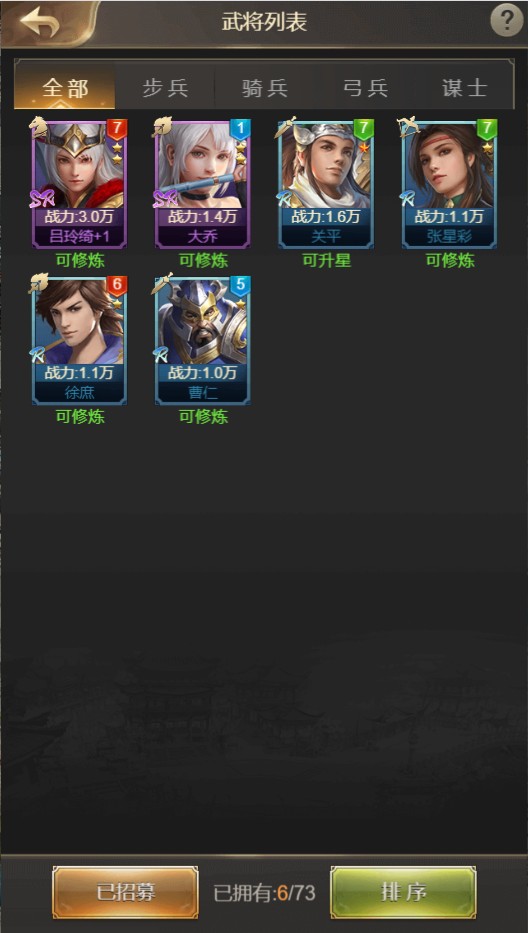Open the 张星彩 hero card
Viewport: 528px width, 933px height.
click(449, 184)
